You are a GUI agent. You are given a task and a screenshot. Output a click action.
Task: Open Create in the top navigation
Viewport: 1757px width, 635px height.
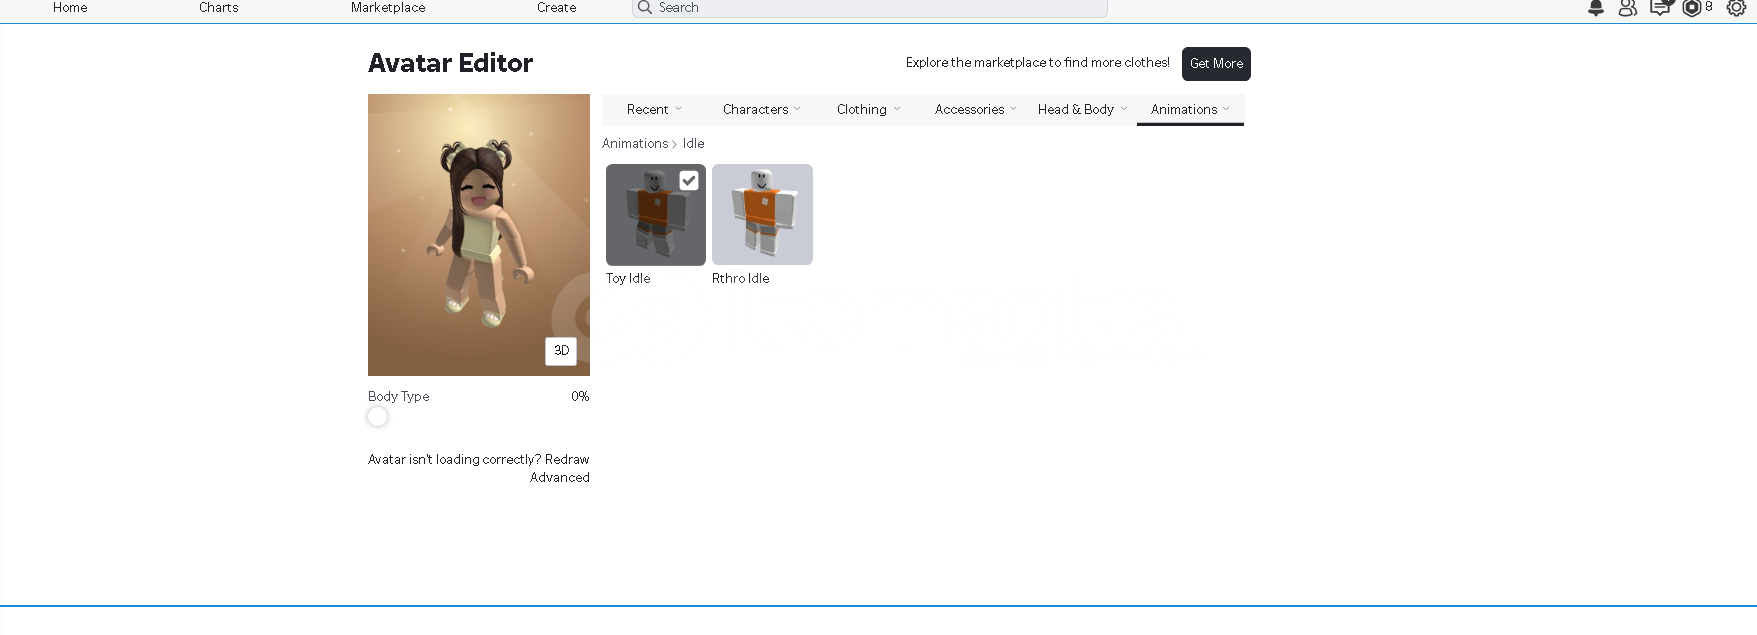(x=556, y=7)
